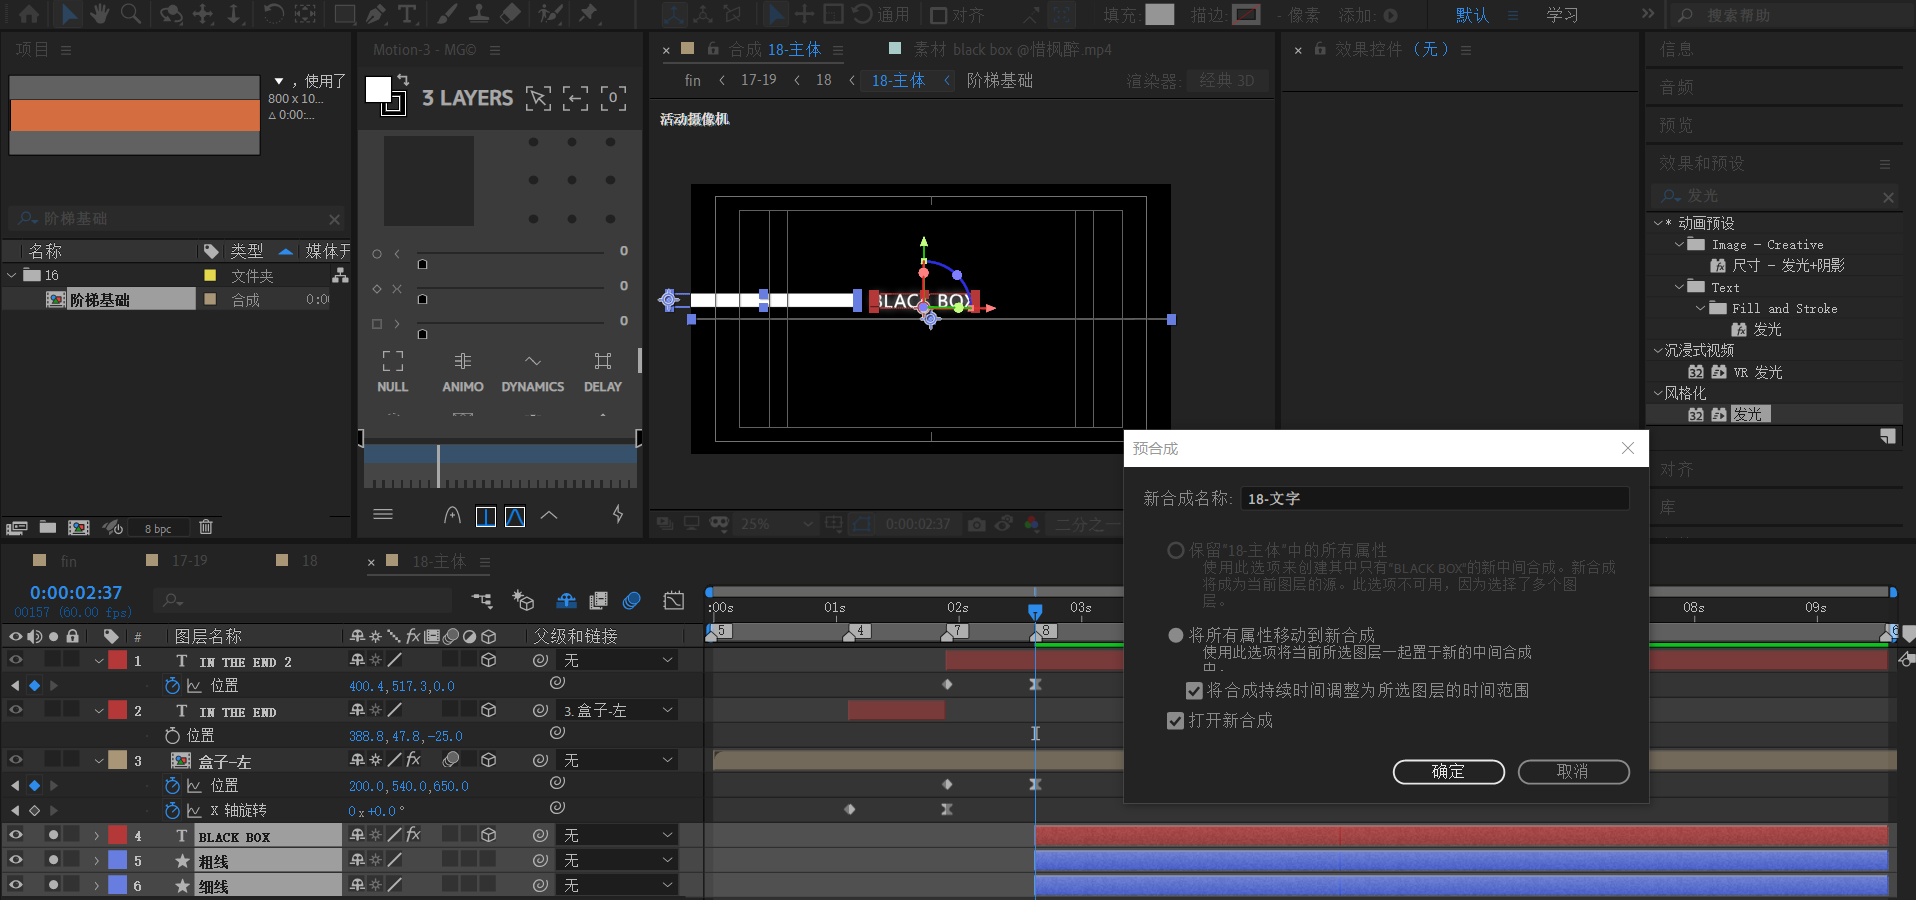Create new folder in Project panel
This screenshot has height=900, width=1916.
click(x=47, y=527)
